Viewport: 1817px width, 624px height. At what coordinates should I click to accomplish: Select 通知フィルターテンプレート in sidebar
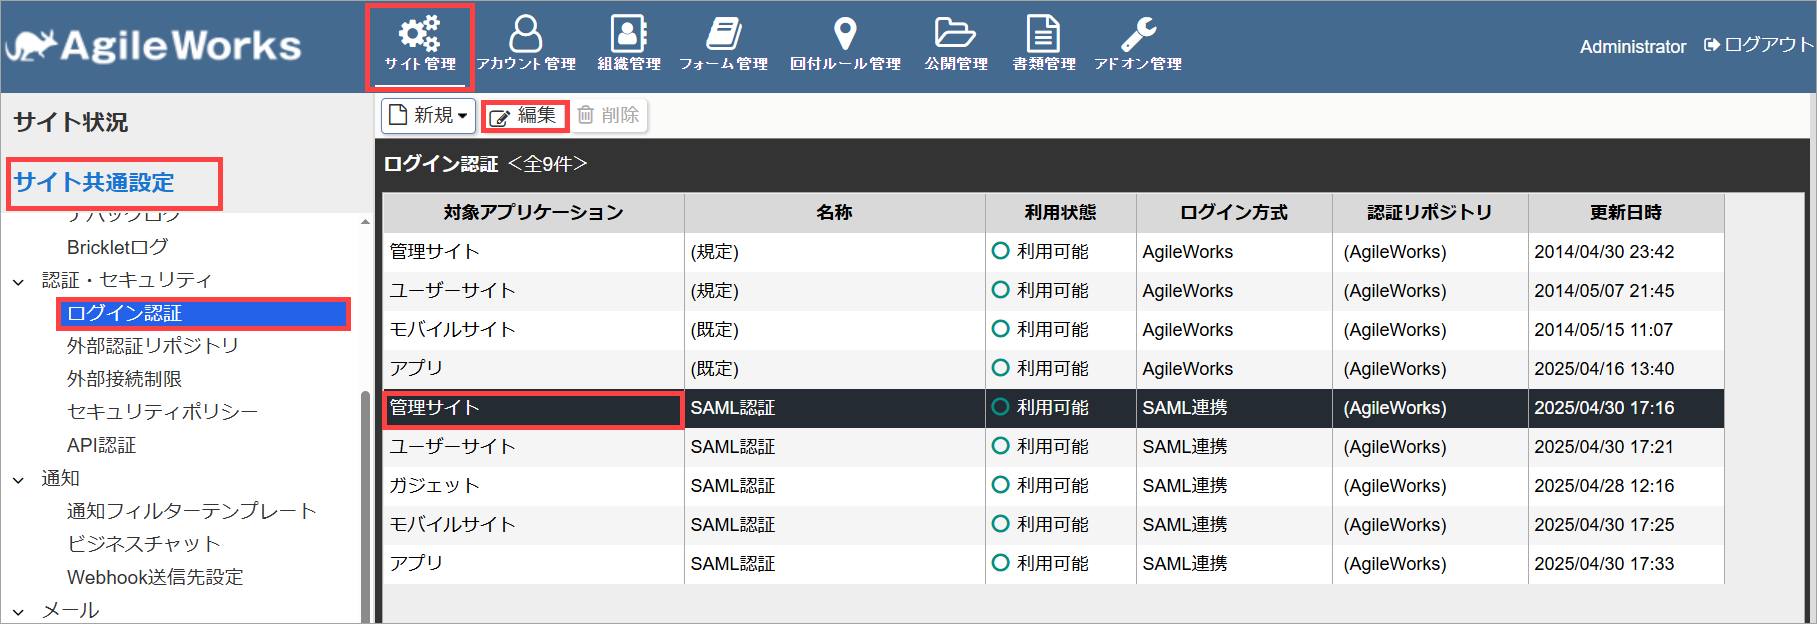(x=191, y=511)
